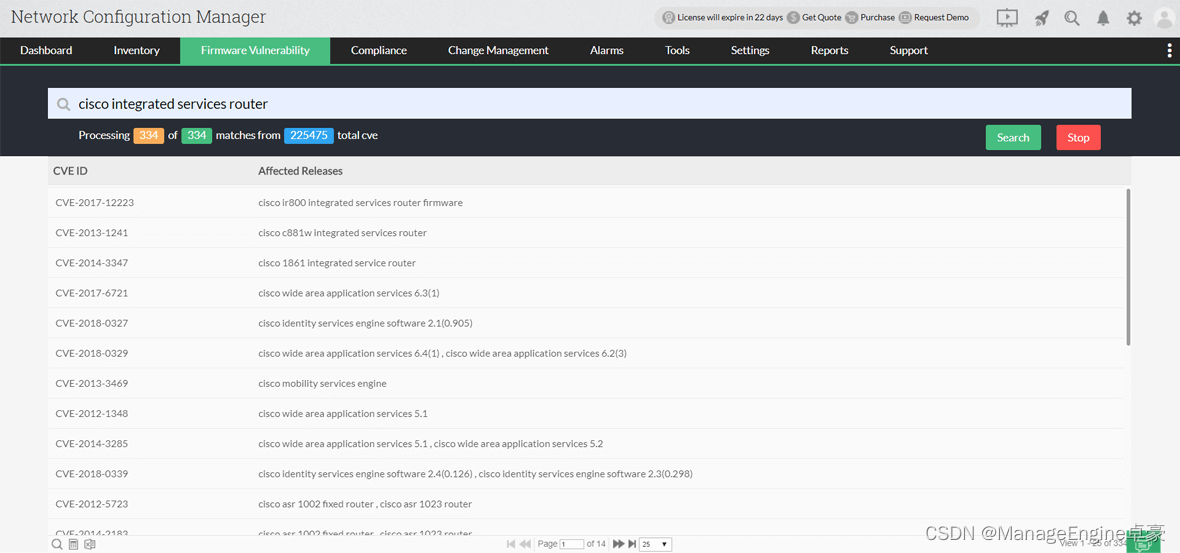Click the Purchase link
This screenshot has width=1180, height=553.
tap(877, 17)
